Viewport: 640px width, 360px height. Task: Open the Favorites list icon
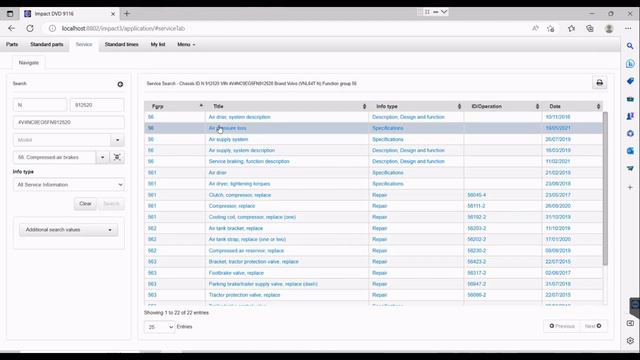[x=571, y=28]
